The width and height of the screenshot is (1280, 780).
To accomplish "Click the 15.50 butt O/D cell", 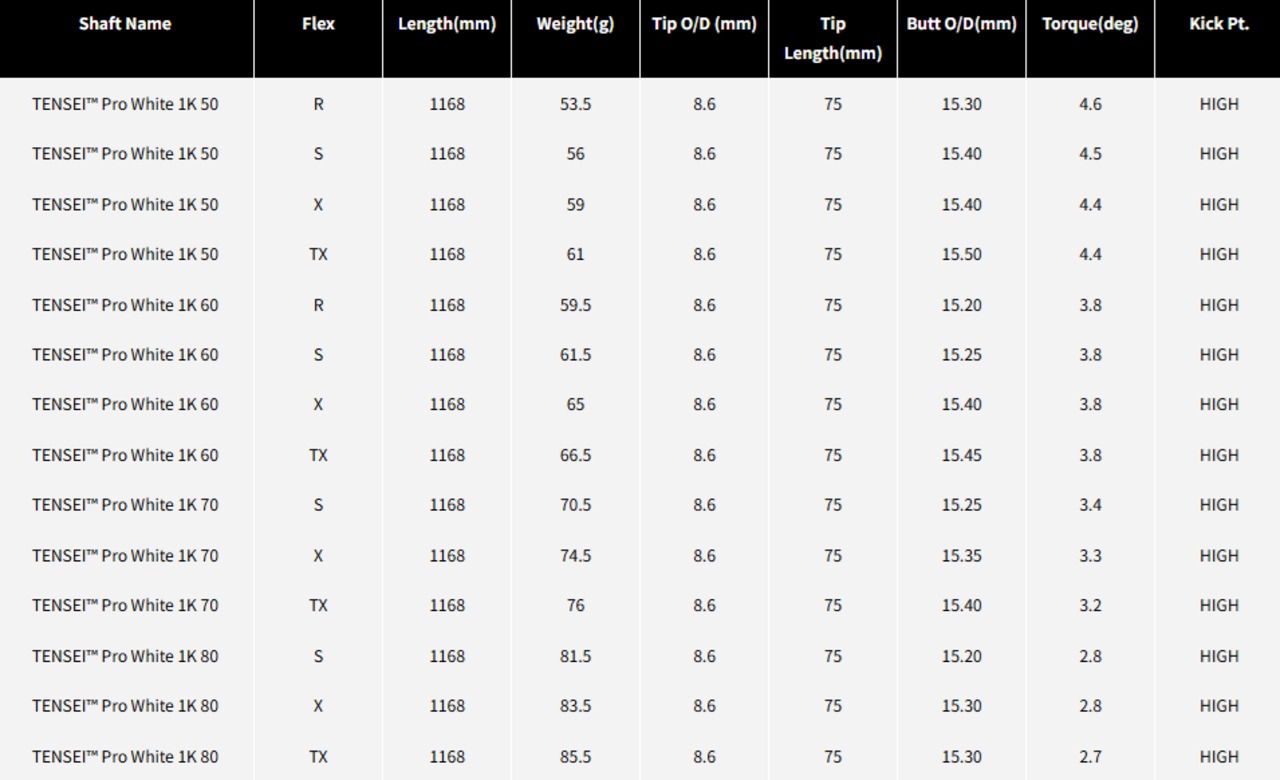I will 961,254.
